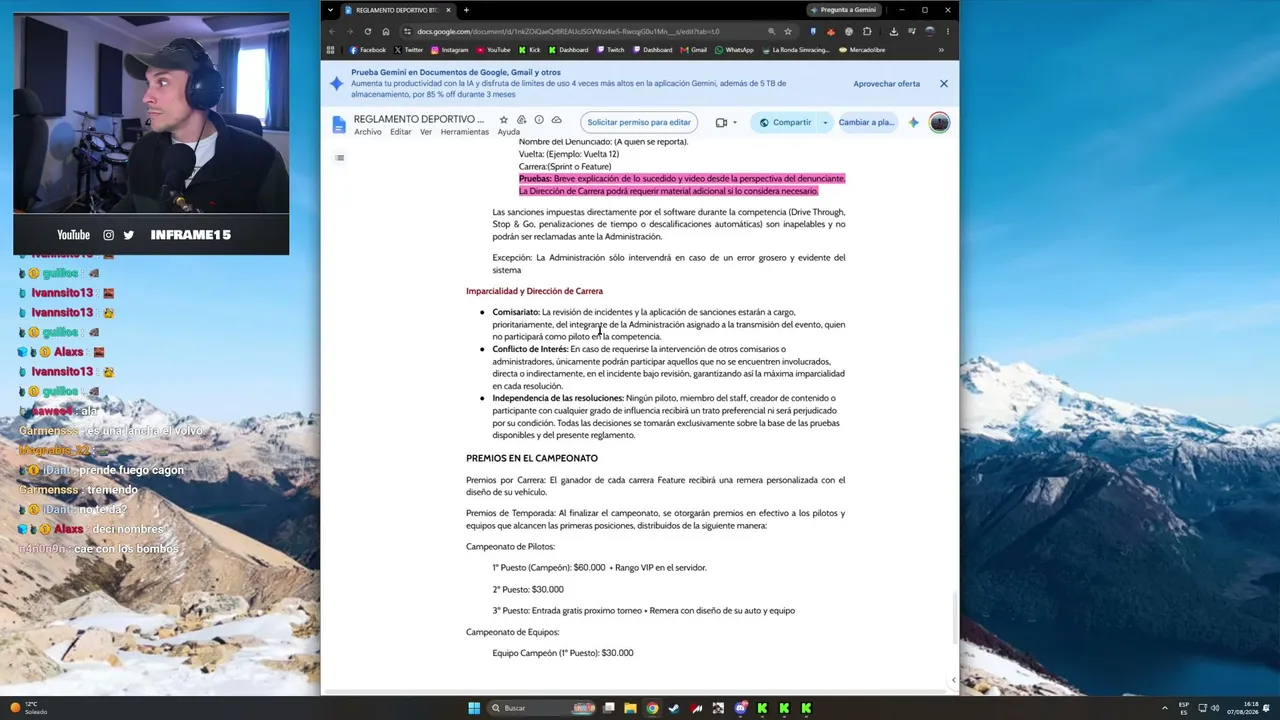Expand the Compartir dropdown arrow
The height and width of the screenshot is (720, 1280).
[x=825, y=123]
